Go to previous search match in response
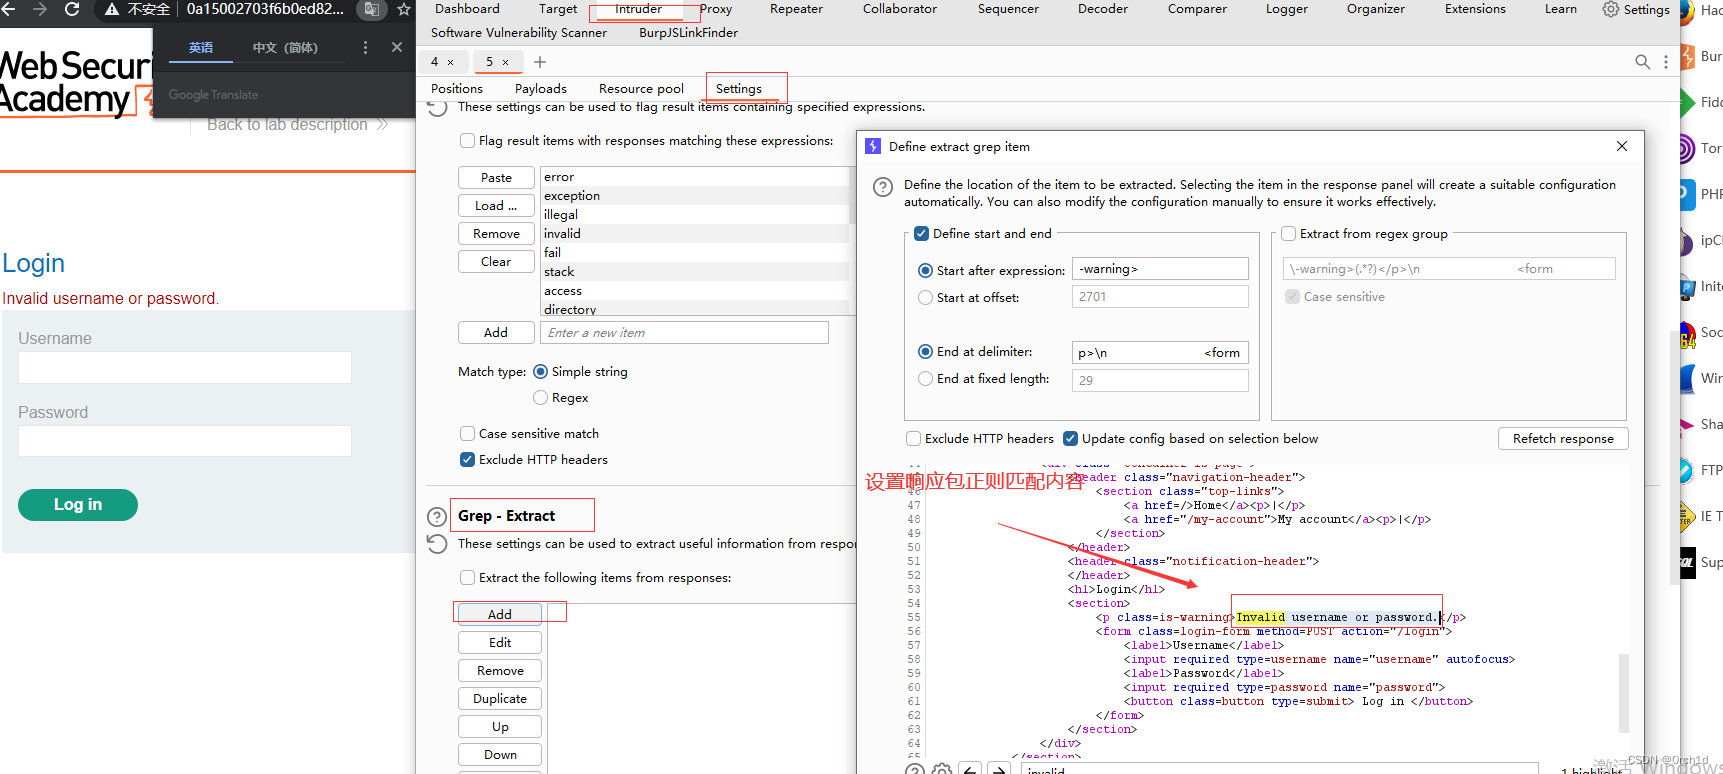Image resolution: width=1723 pixels, height=774 pixels. pyautogui.click(x=970, y=769)
